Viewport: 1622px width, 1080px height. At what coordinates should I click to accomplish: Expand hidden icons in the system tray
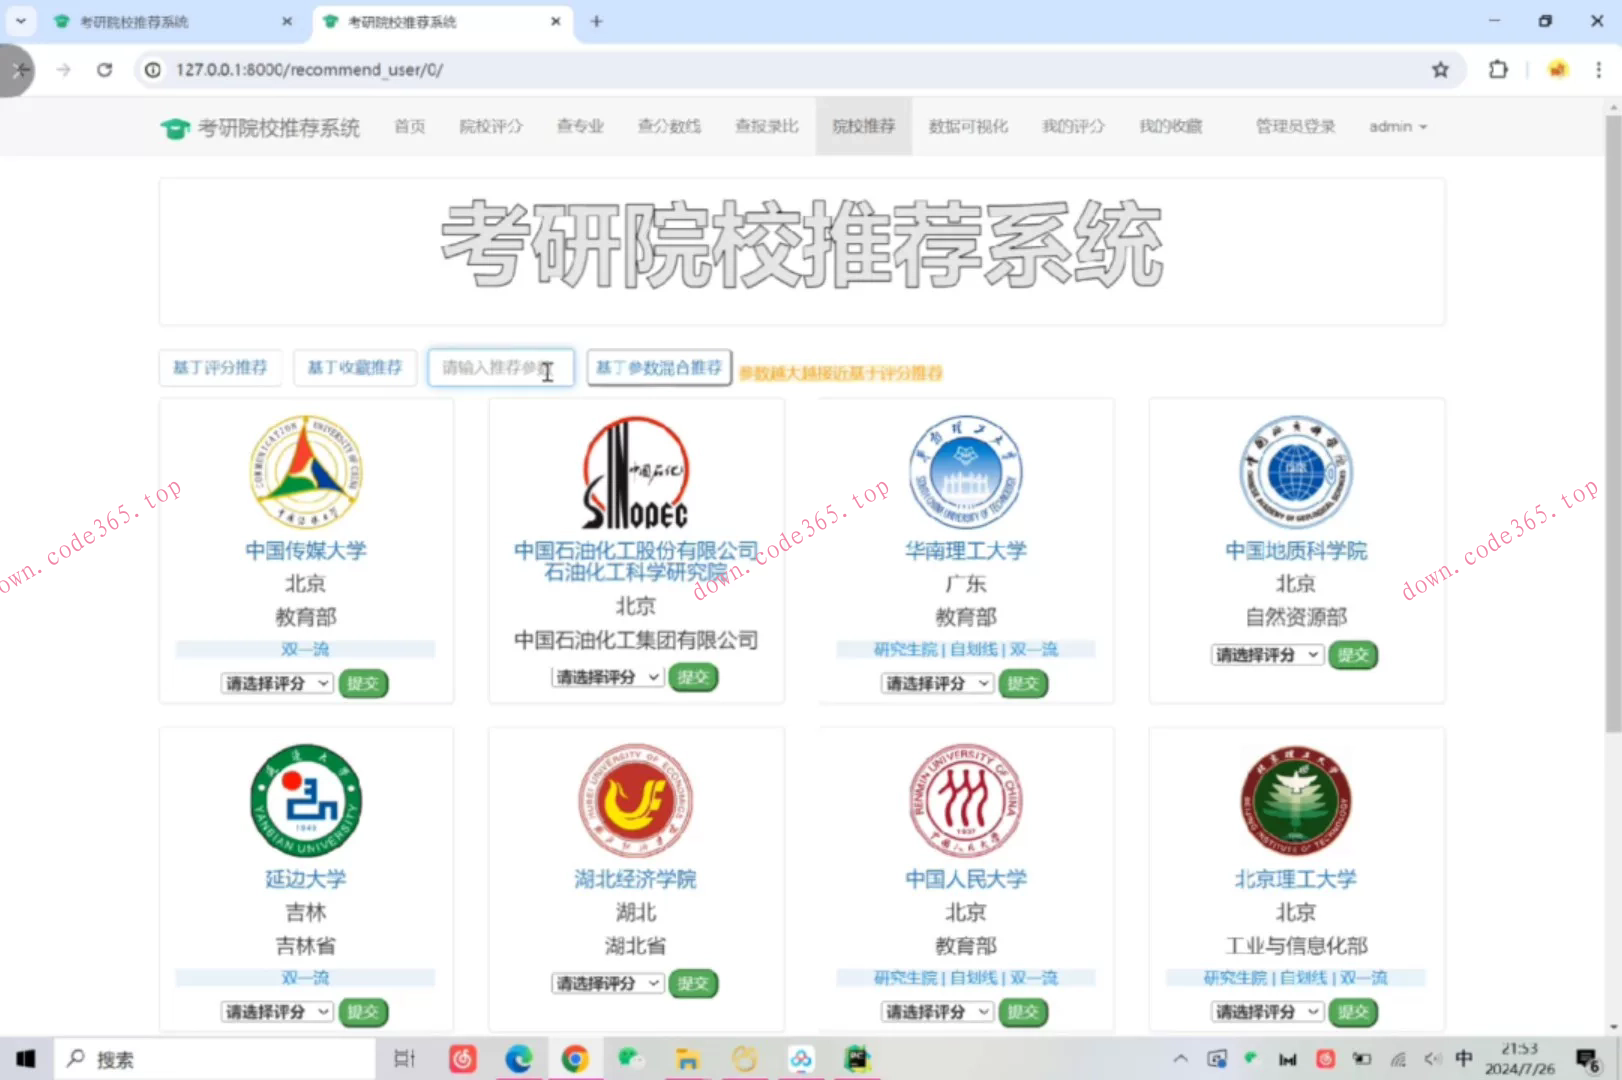click(1181, 1058)
